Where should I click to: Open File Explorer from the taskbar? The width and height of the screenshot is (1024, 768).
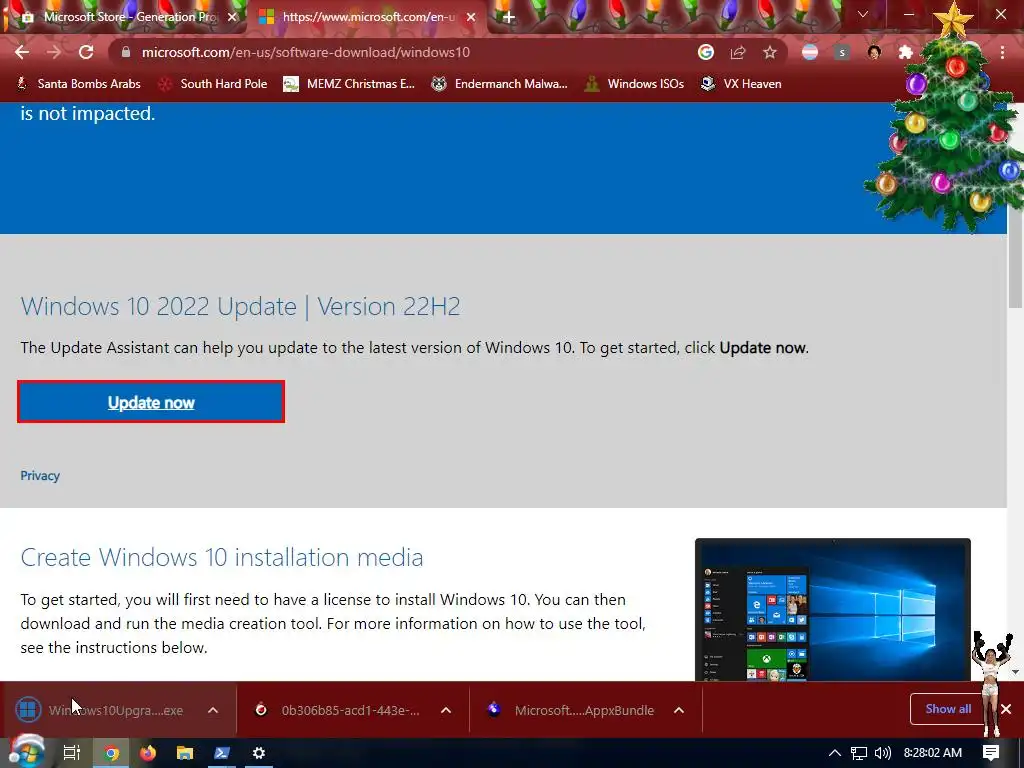click(185, 753)
